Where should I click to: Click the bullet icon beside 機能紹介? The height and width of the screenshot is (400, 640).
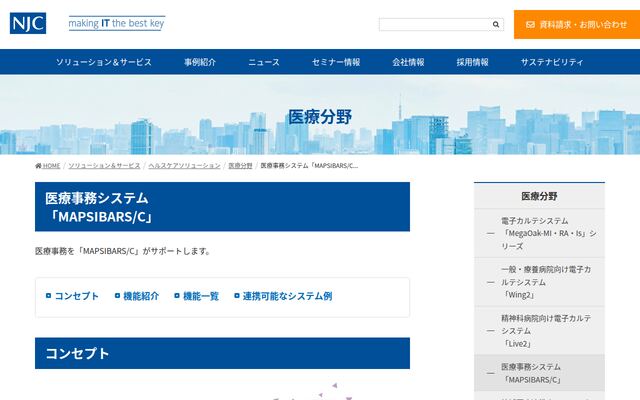tap(118, 296)
